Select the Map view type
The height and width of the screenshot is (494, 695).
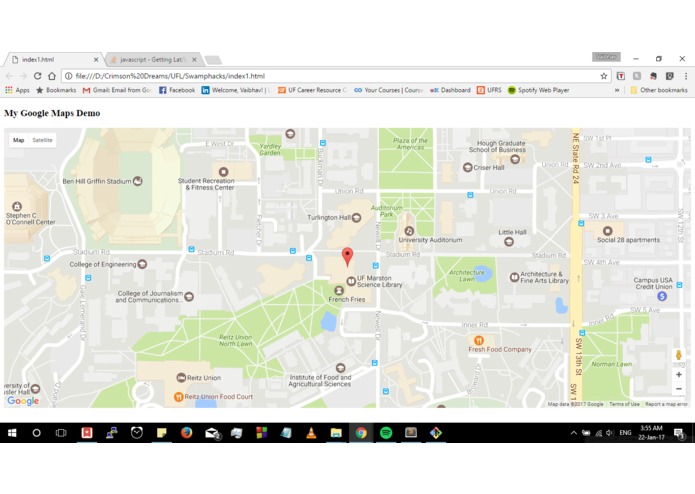tap(19, 140)
